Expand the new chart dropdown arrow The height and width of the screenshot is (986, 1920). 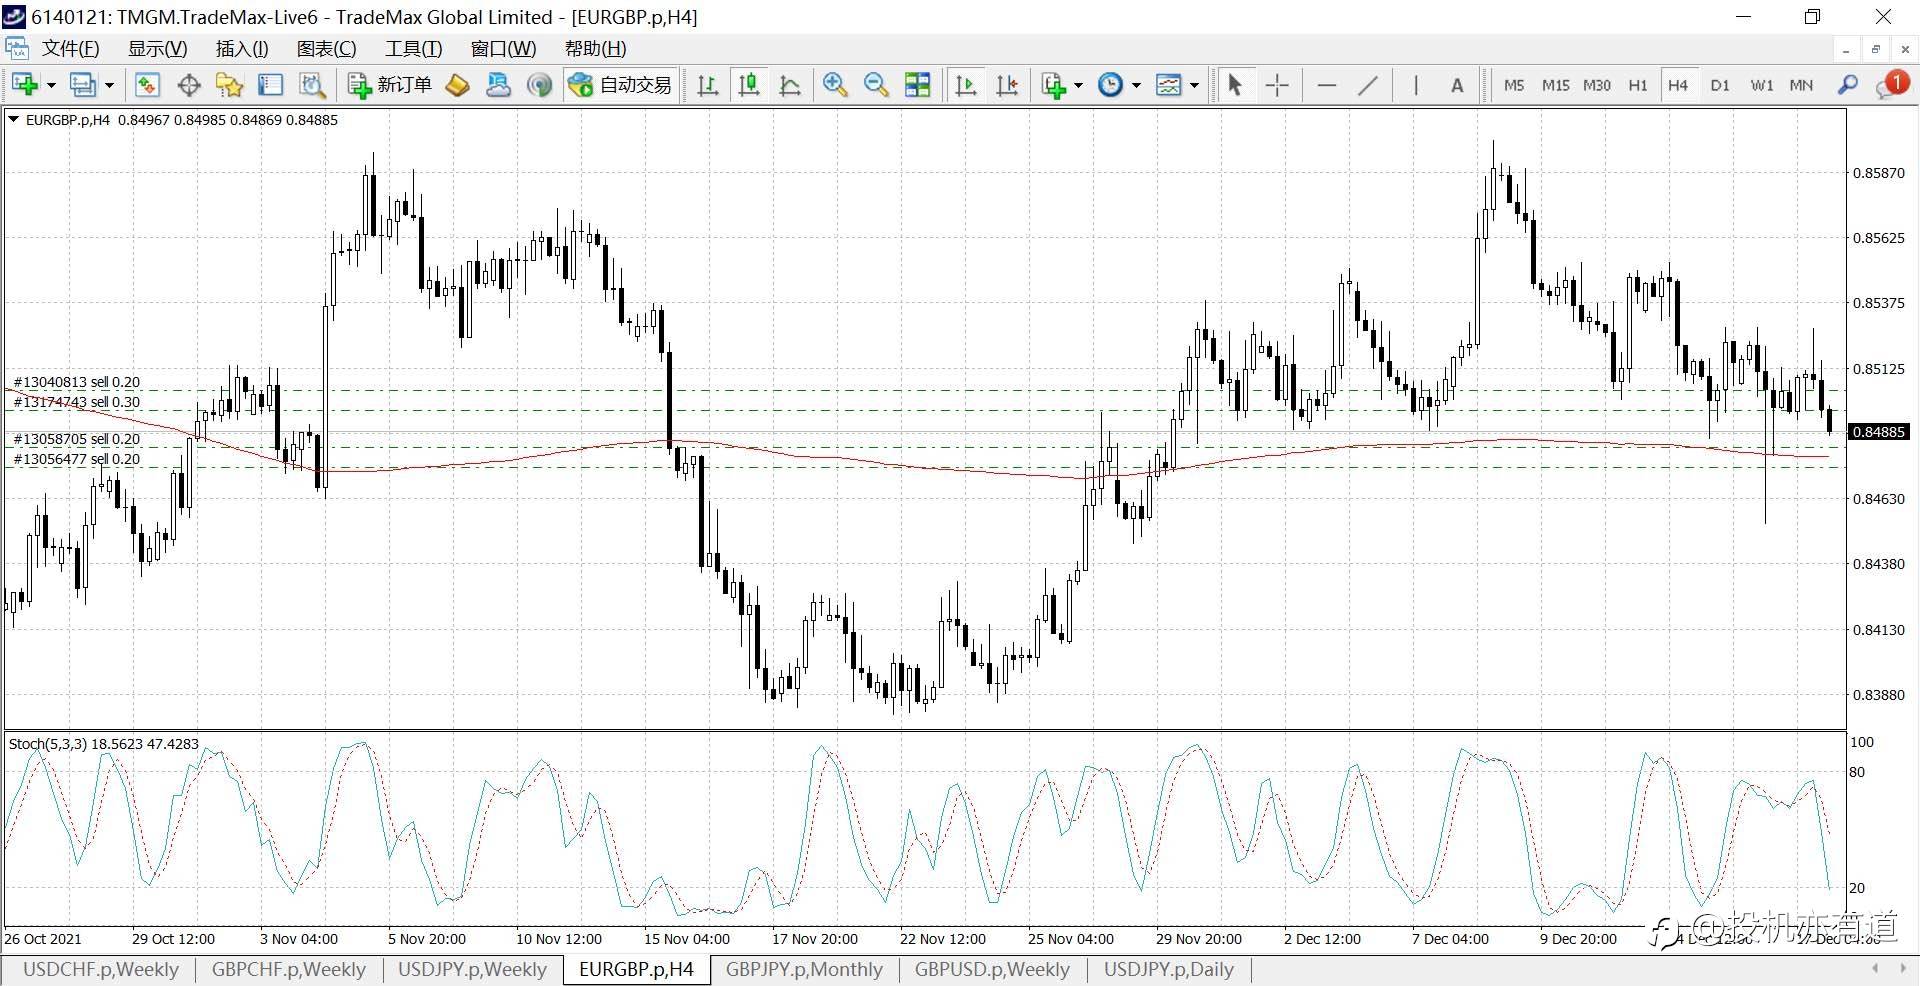point(51,85)
